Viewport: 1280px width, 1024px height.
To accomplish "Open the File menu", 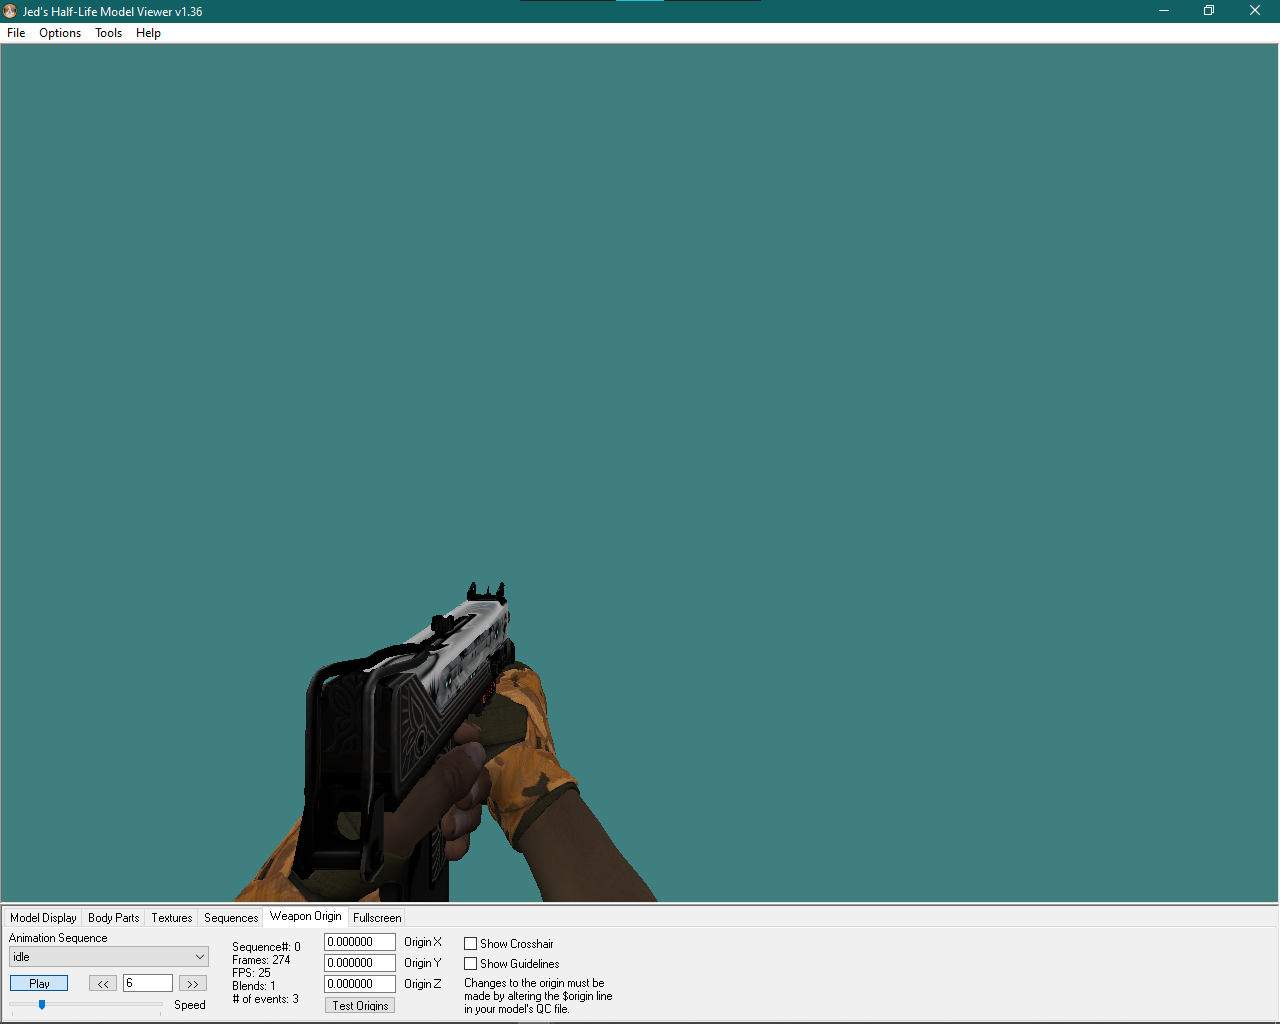I will pos(16,33).
